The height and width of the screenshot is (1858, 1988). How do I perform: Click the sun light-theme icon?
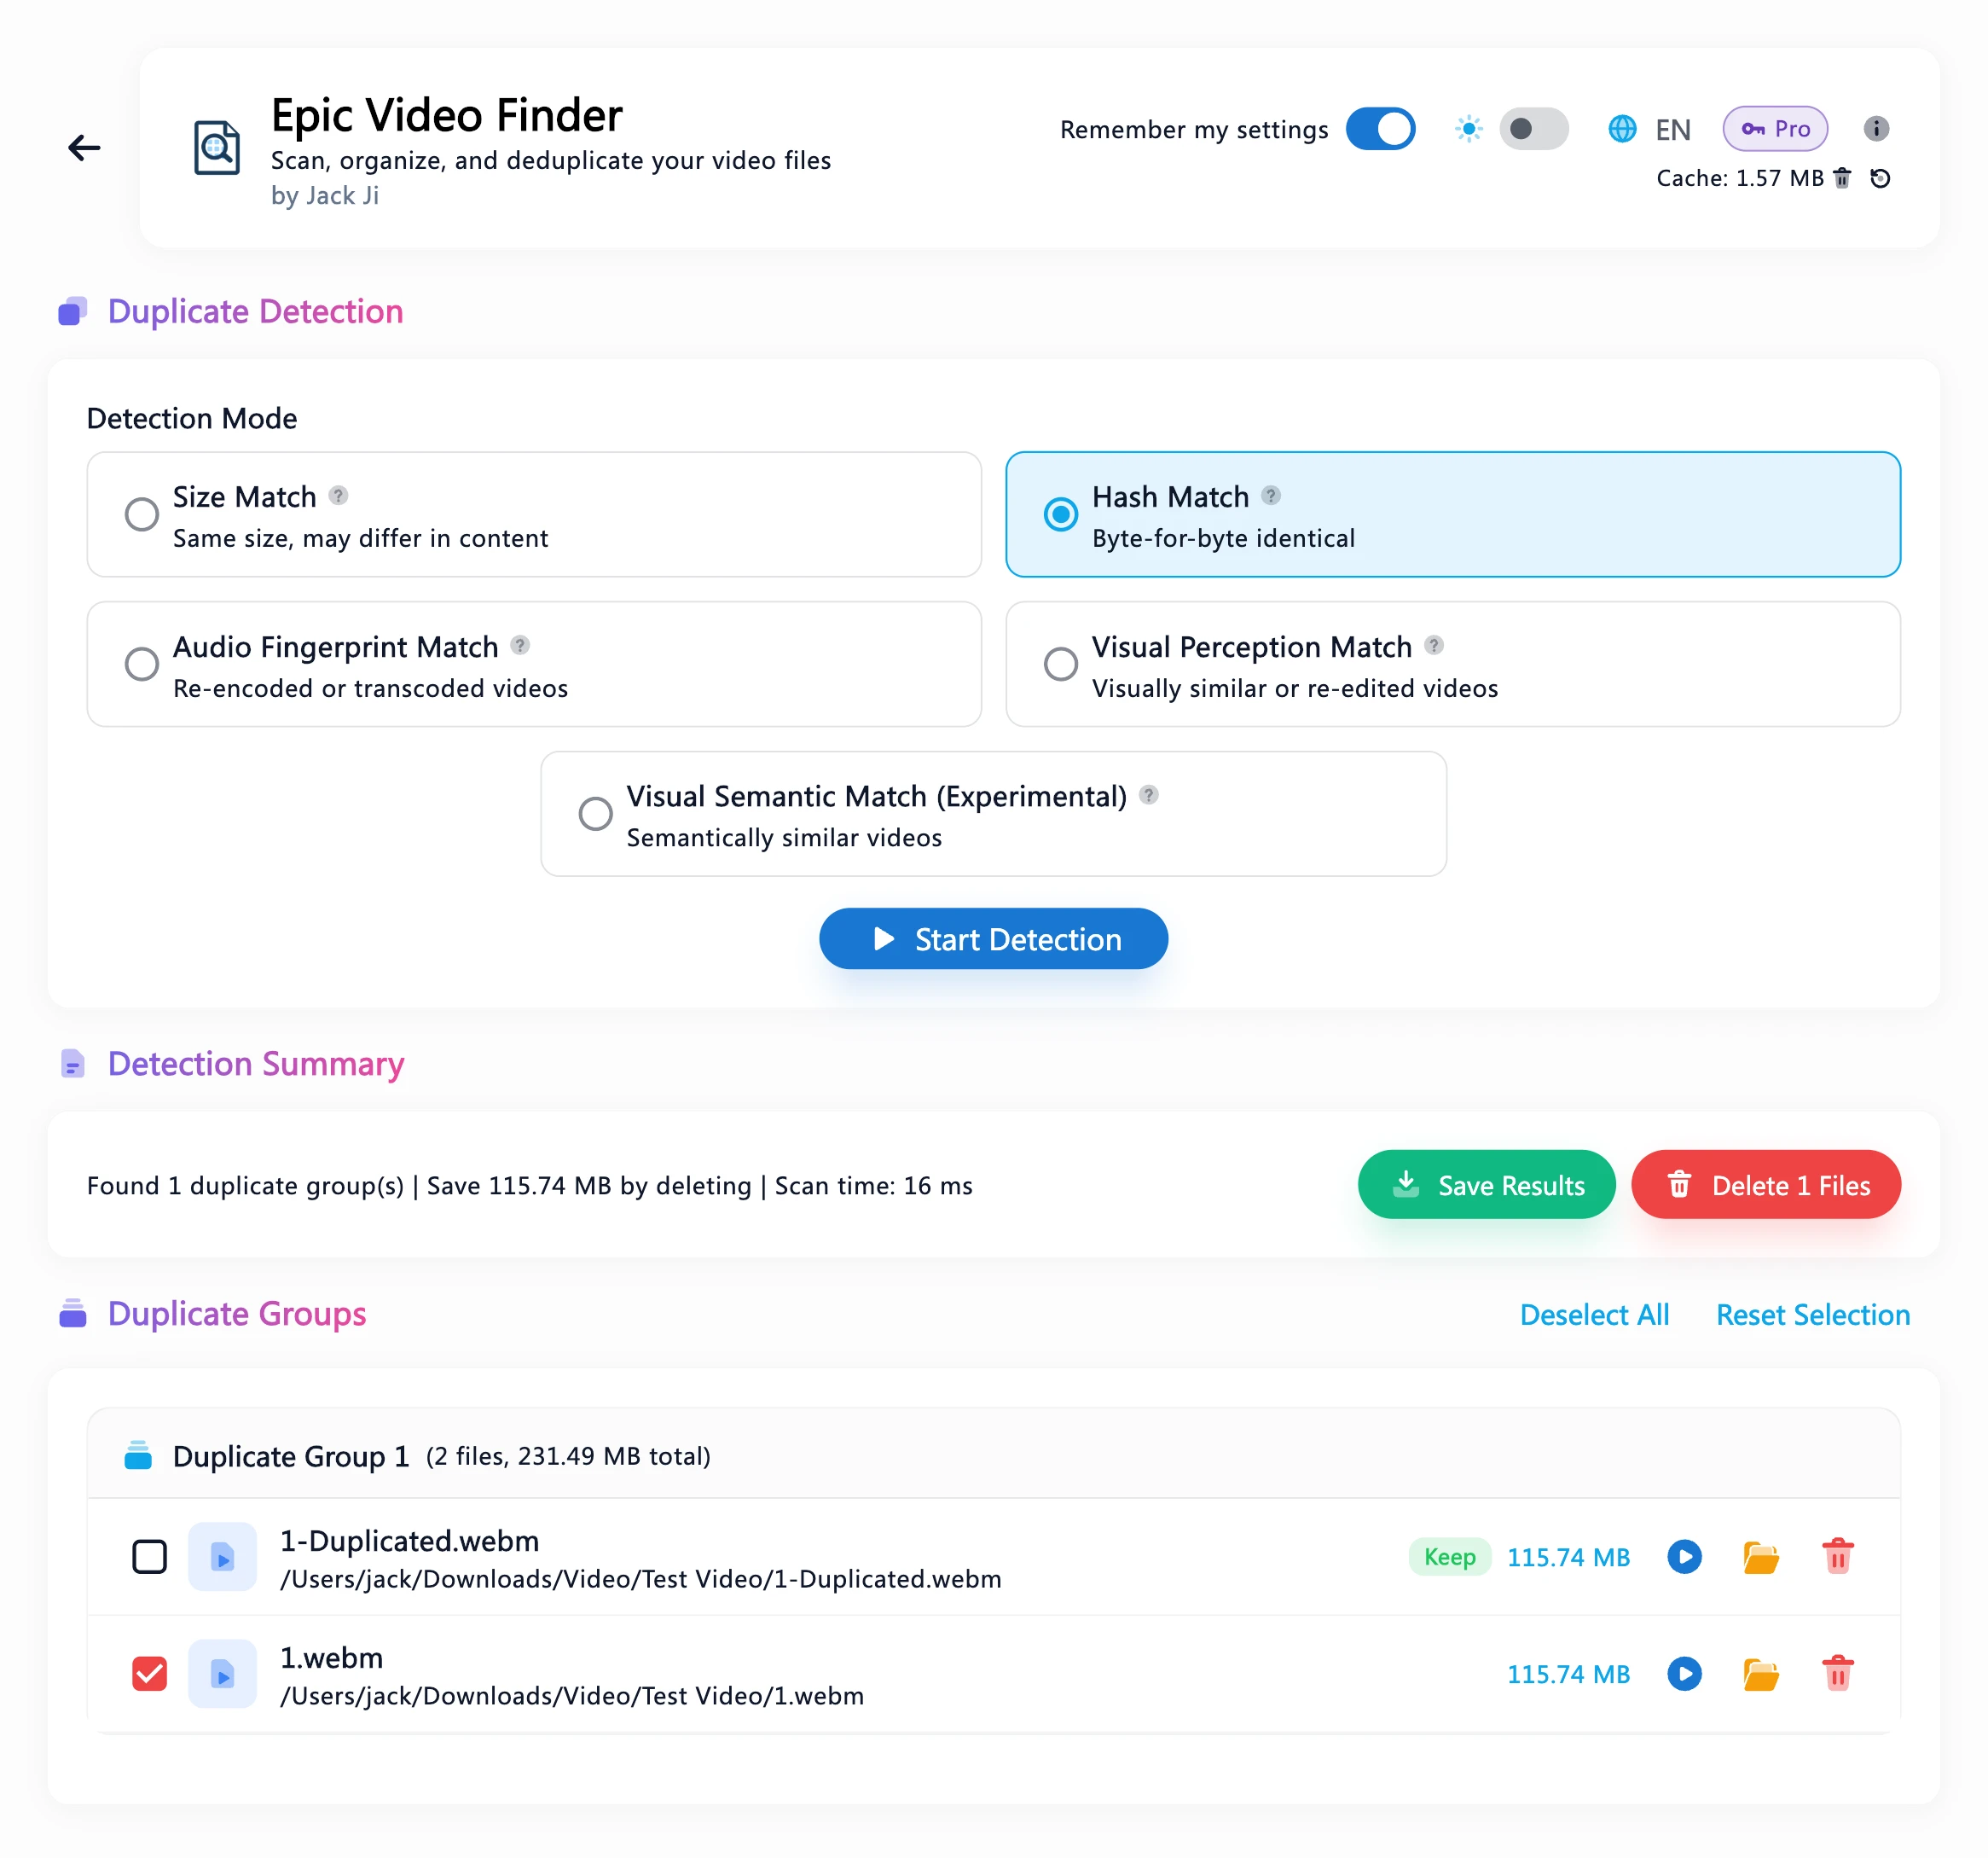pos(1468,129)
